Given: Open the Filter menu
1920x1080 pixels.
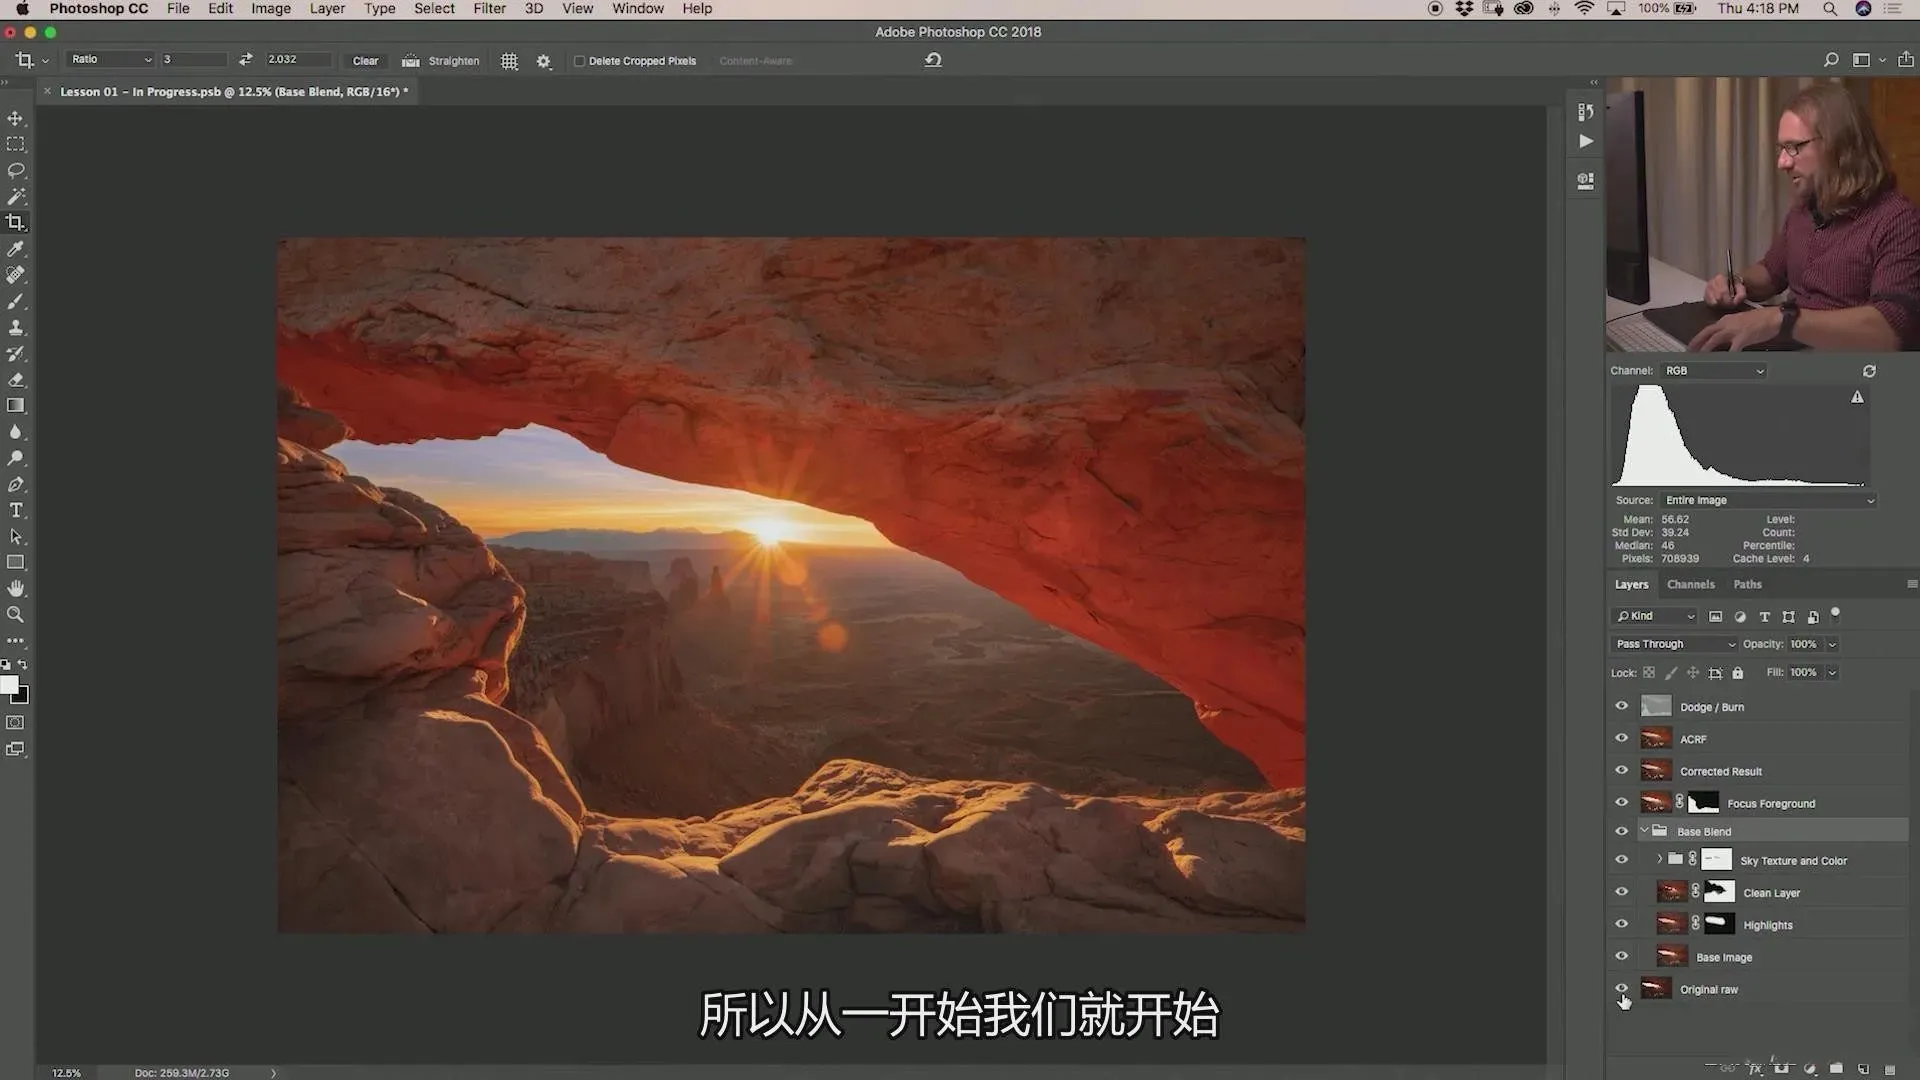Looking at the screenshot, I should tap(489, 9).
